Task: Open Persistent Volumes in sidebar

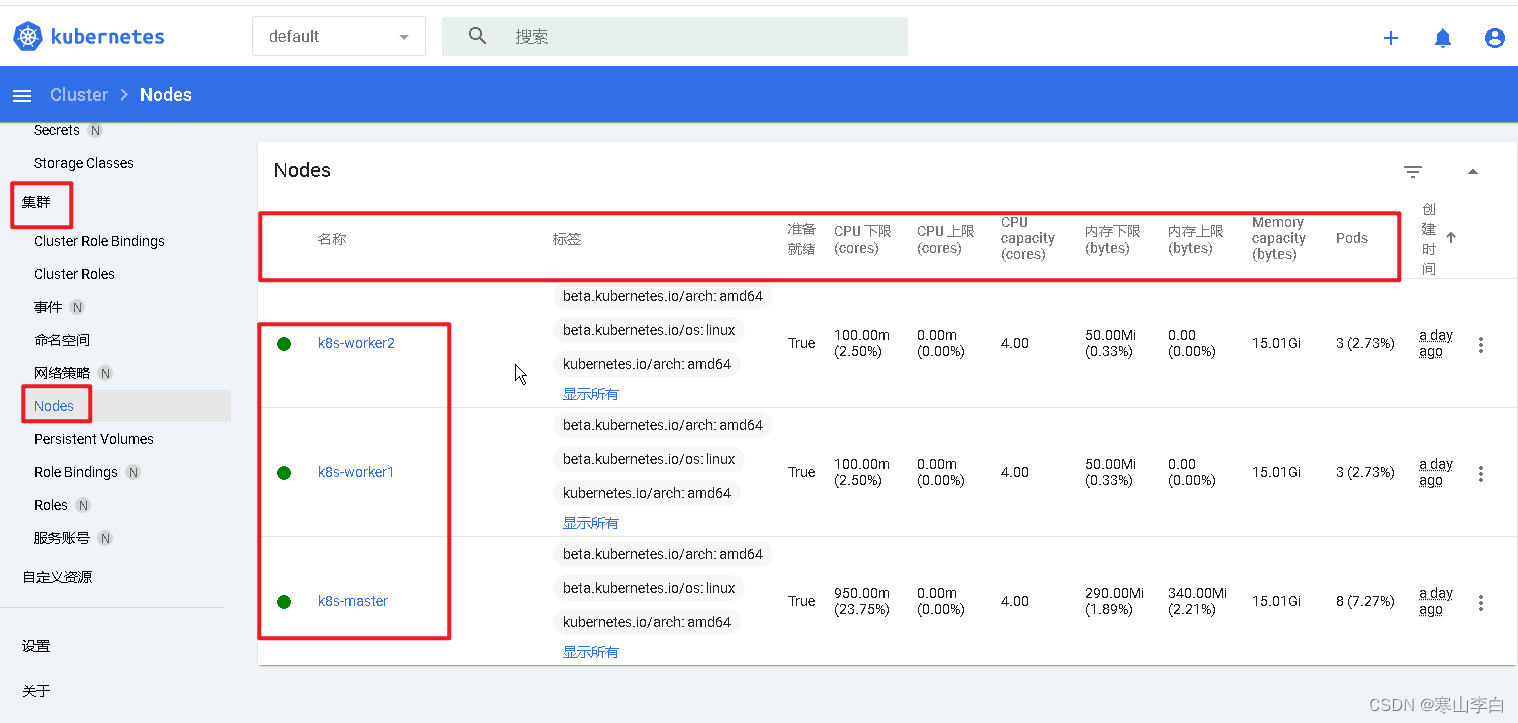Action: [x=94, y=439]
